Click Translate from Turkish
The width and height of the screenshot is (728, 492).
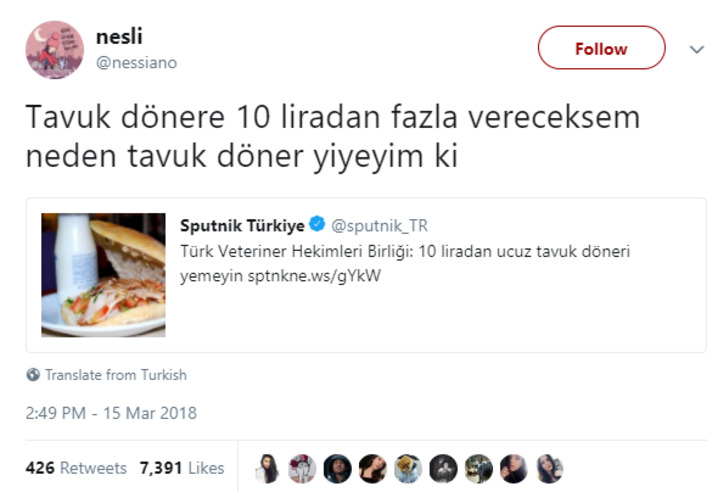116,375
